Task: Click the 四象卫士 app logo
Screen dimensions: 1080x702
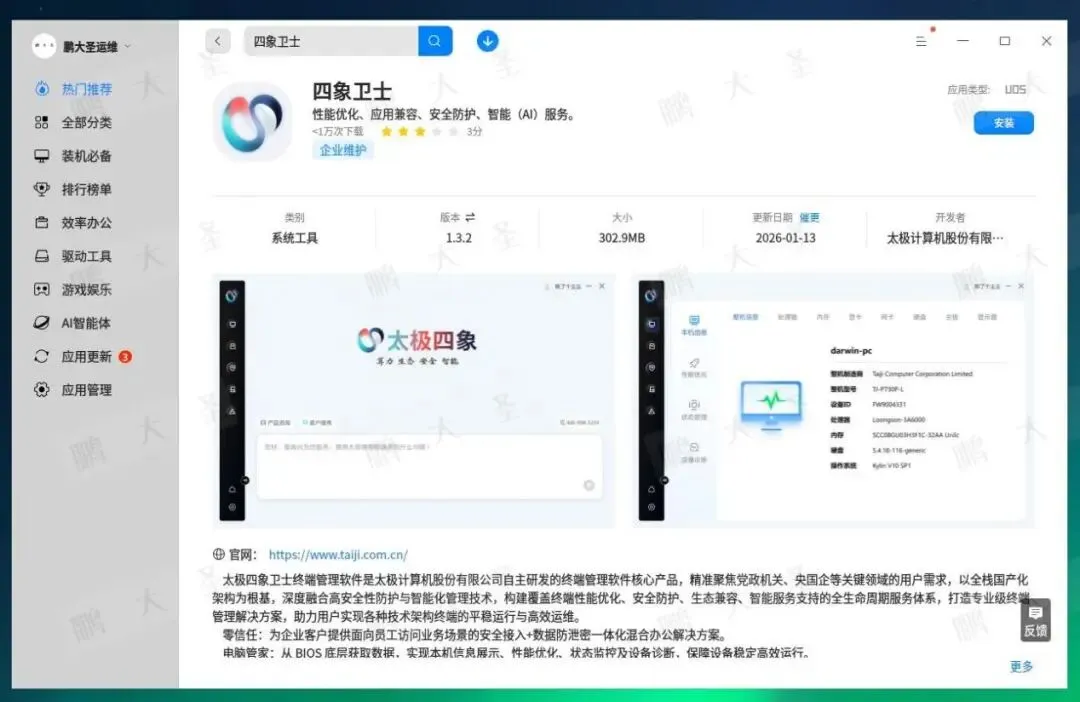Action: [x=252, y=122]
